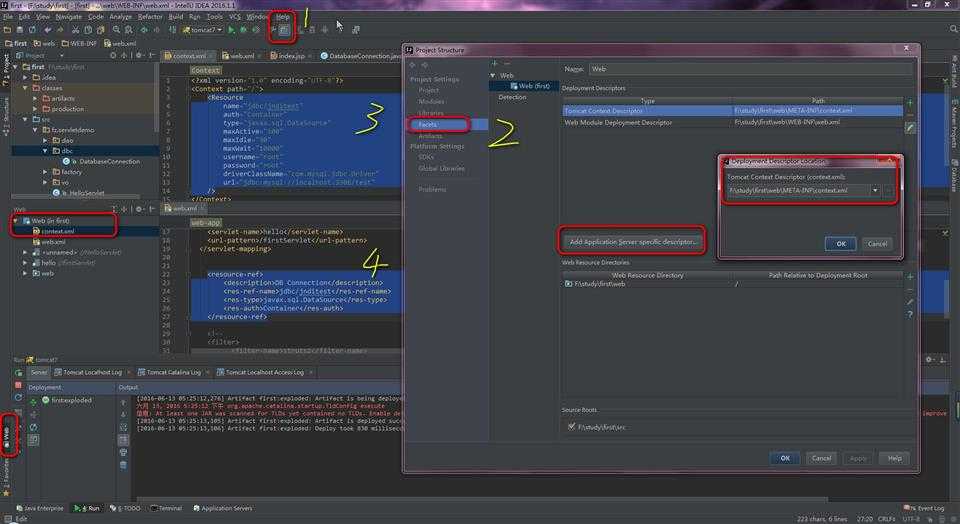Click the Open folder toolbar icon

[x=7, y=29]
